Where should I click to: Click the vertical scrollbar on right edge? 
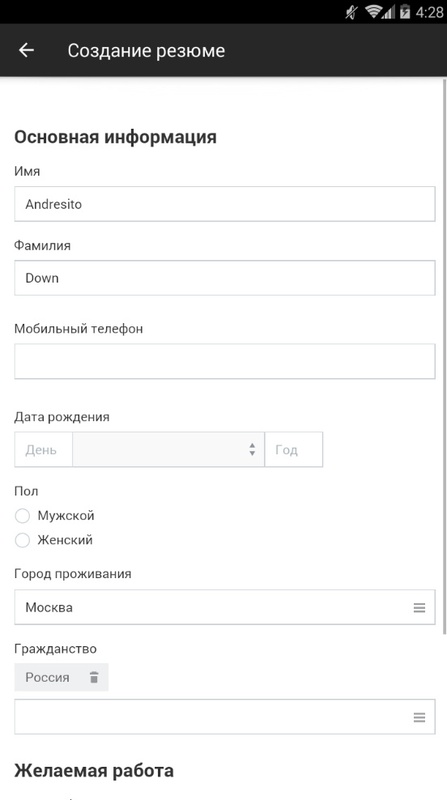(444, 356)
